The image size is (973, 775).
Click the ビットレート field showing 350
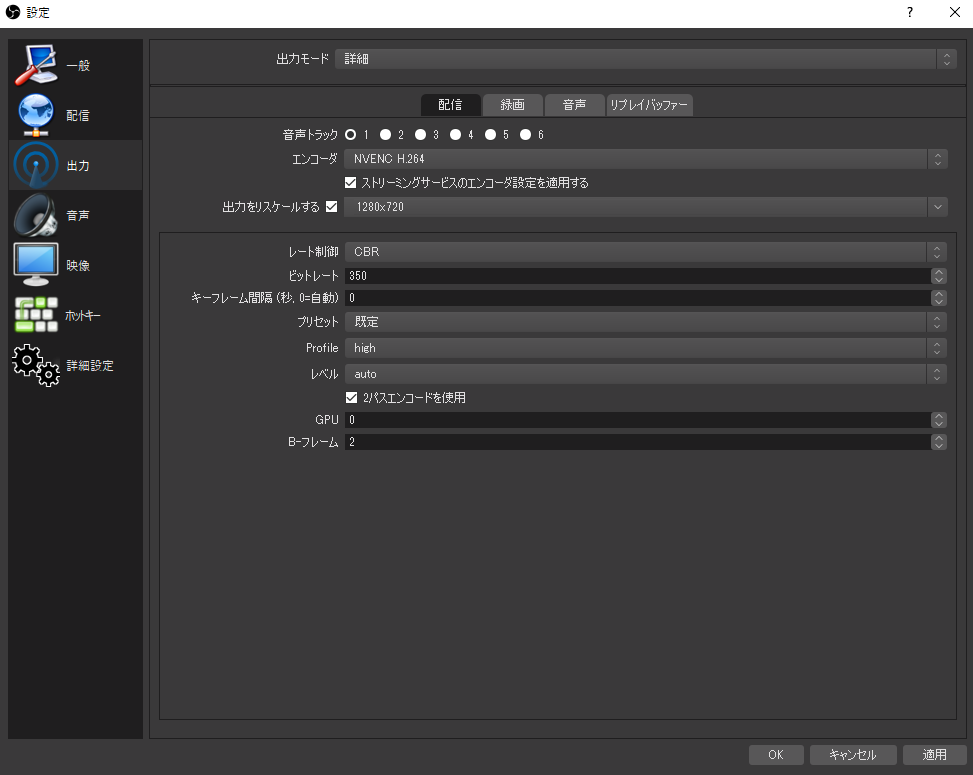(637, 276)
